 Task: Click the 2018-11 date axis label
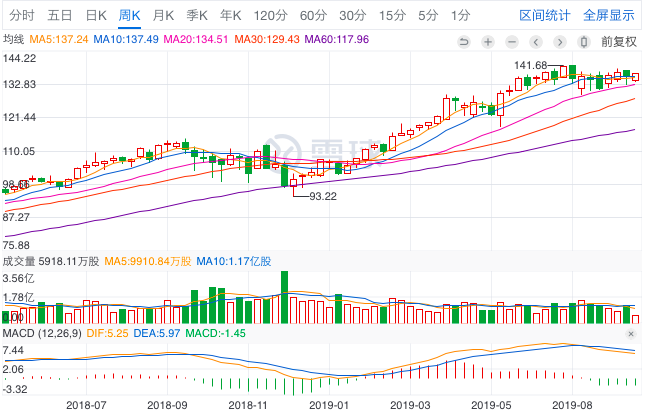tap(248, 405)
